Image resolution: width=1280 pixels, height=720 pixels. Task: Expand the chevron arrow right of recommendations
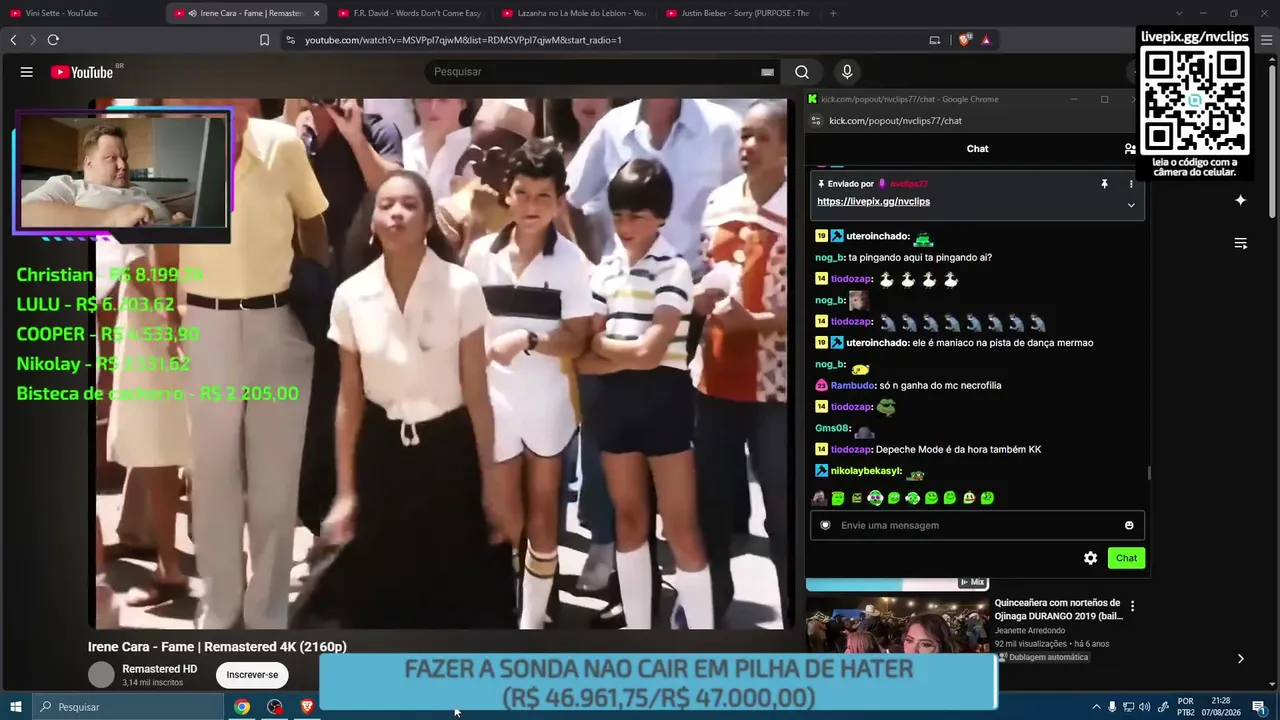(x=1240, y=658)
